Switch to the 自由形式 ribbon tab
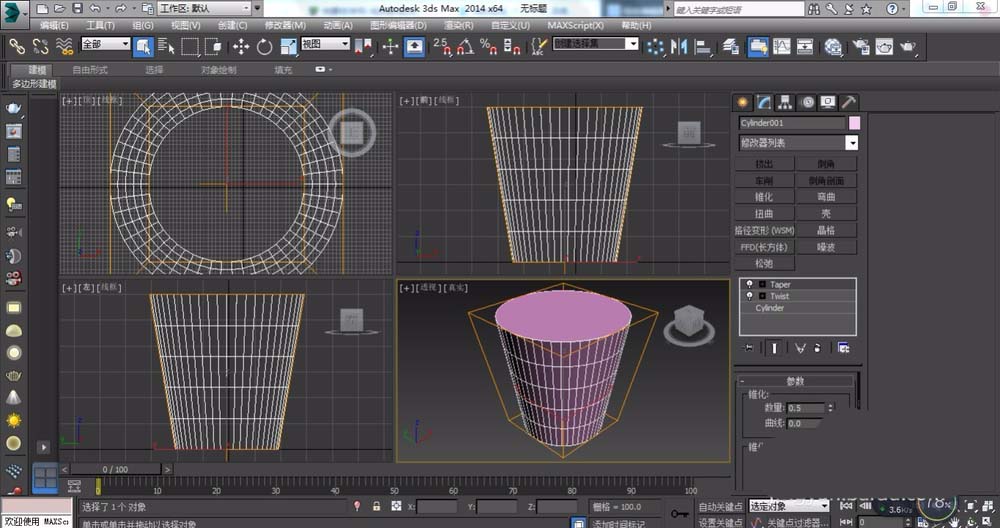 91,70
